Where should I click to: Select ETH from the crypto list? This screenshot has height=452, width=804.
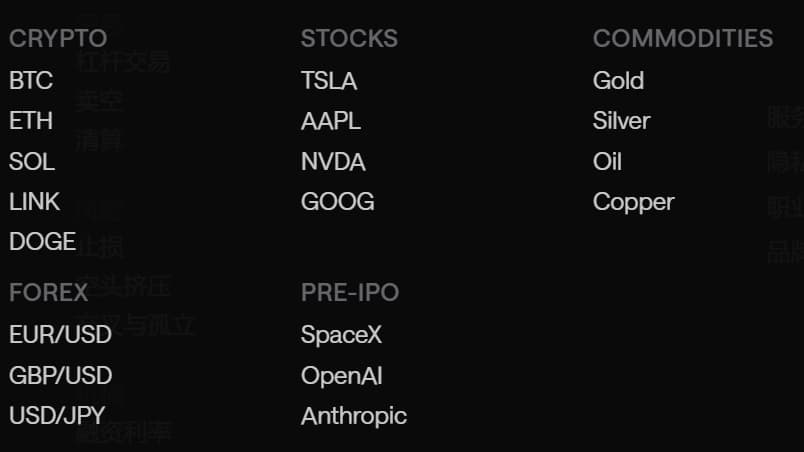(31, 121)
